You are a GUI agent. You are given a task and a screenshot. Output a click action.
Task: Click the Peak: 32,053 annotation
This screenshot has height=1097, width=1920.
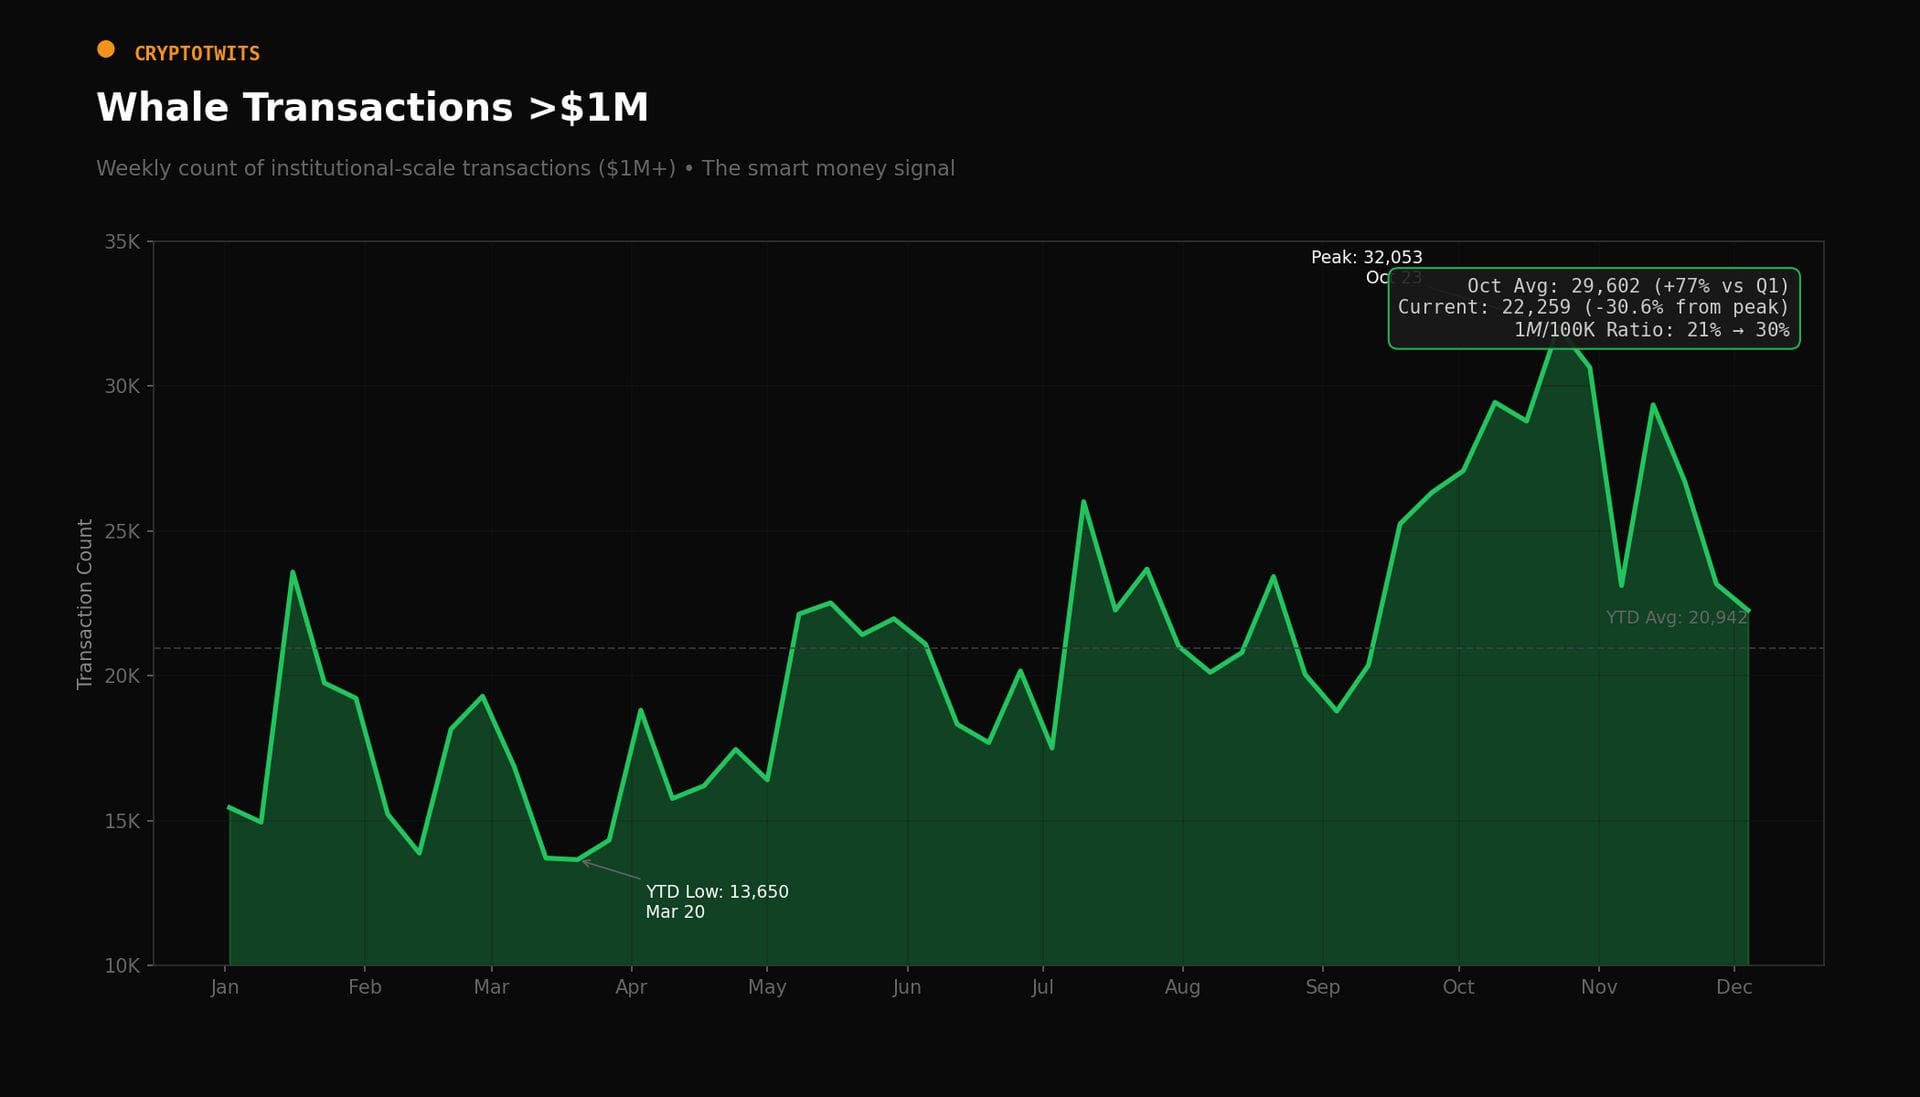click(1366, 258)
